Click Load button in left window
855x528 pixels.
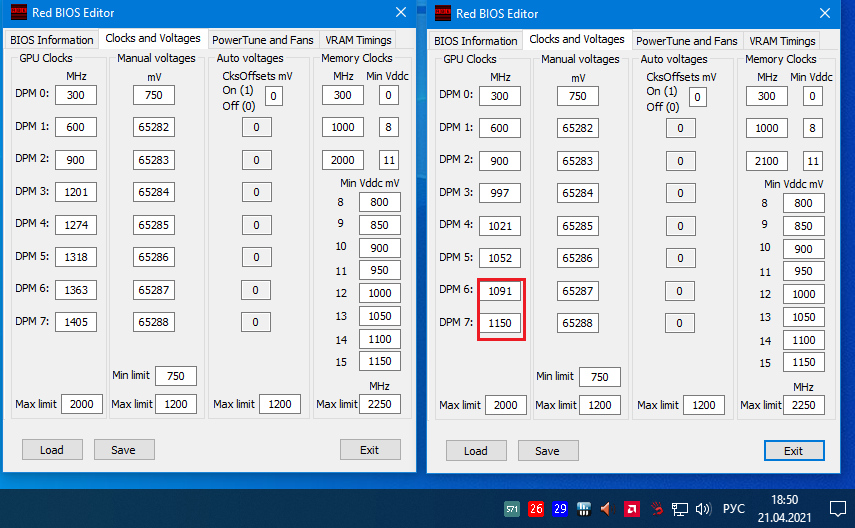[52, 450]
